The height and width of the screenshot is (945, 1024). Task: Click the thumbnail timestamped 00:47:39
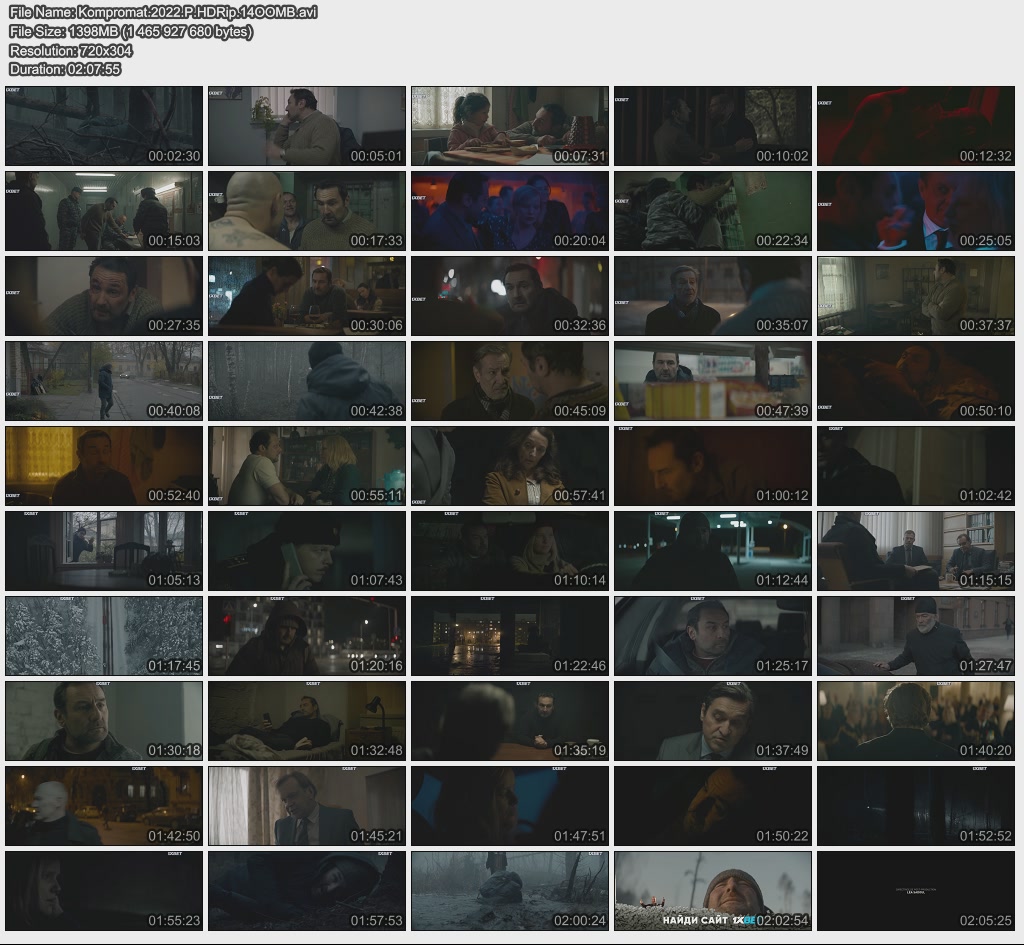[x=712, y=381]
